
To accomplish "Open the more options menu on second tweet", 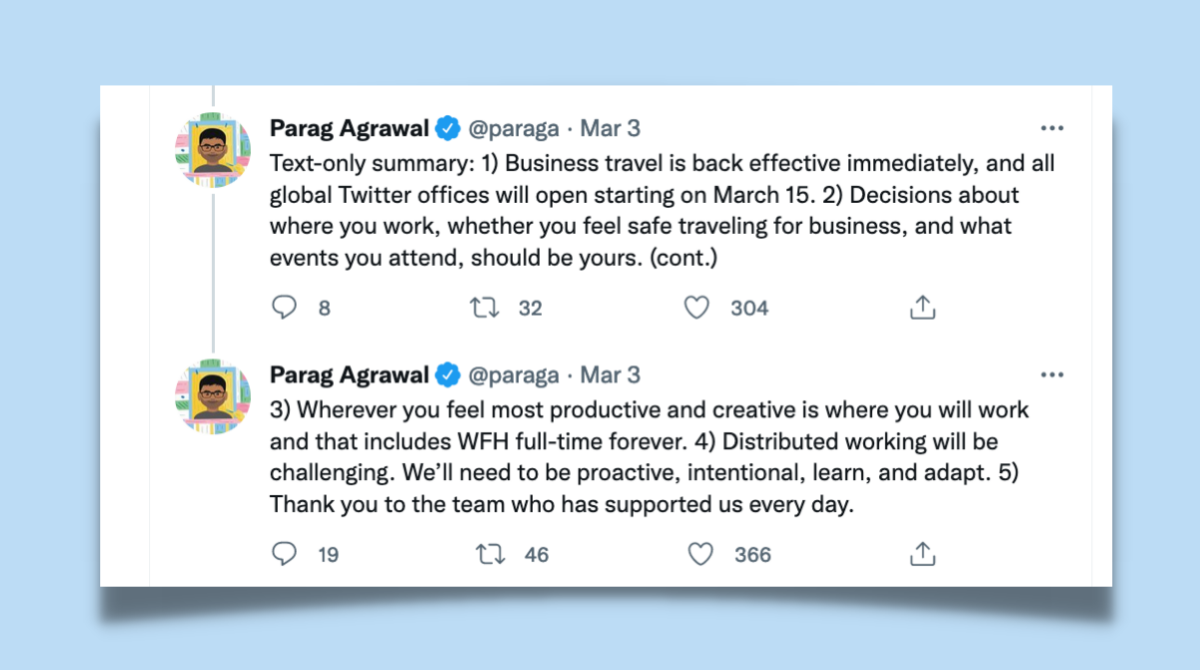I will click(x=1052, y=375).
